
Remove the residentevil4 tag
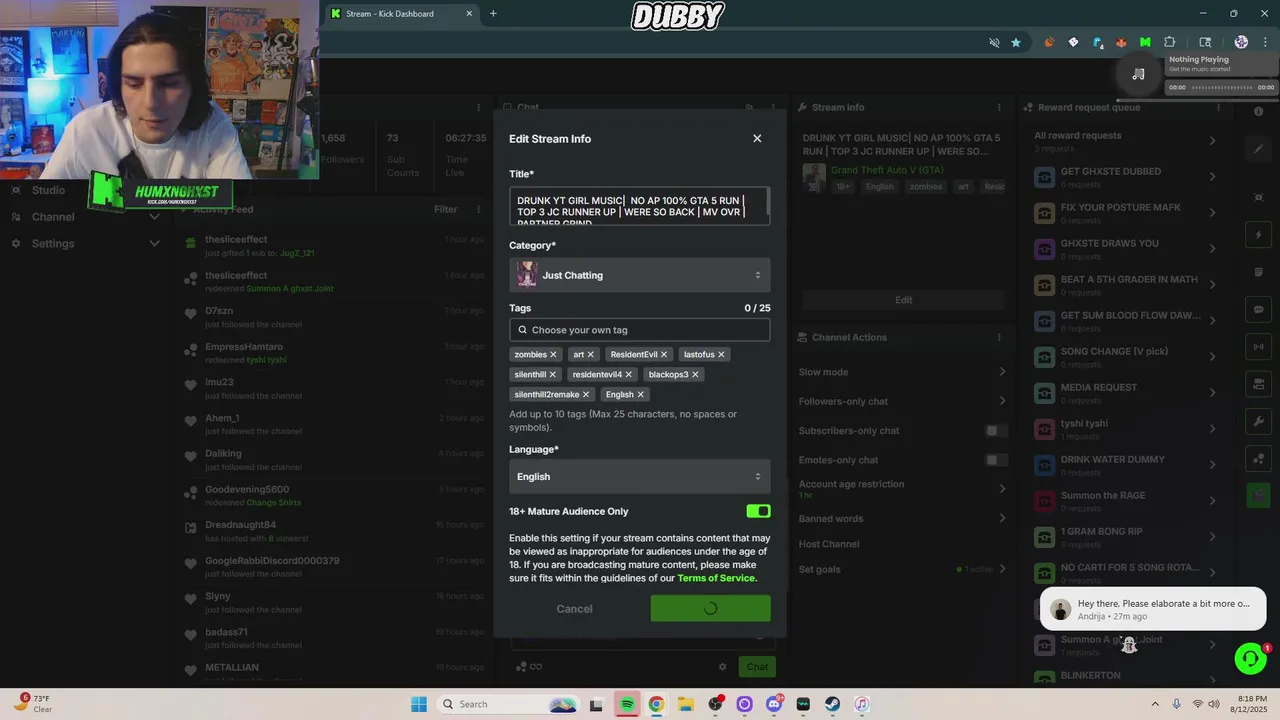click(628, 374)
